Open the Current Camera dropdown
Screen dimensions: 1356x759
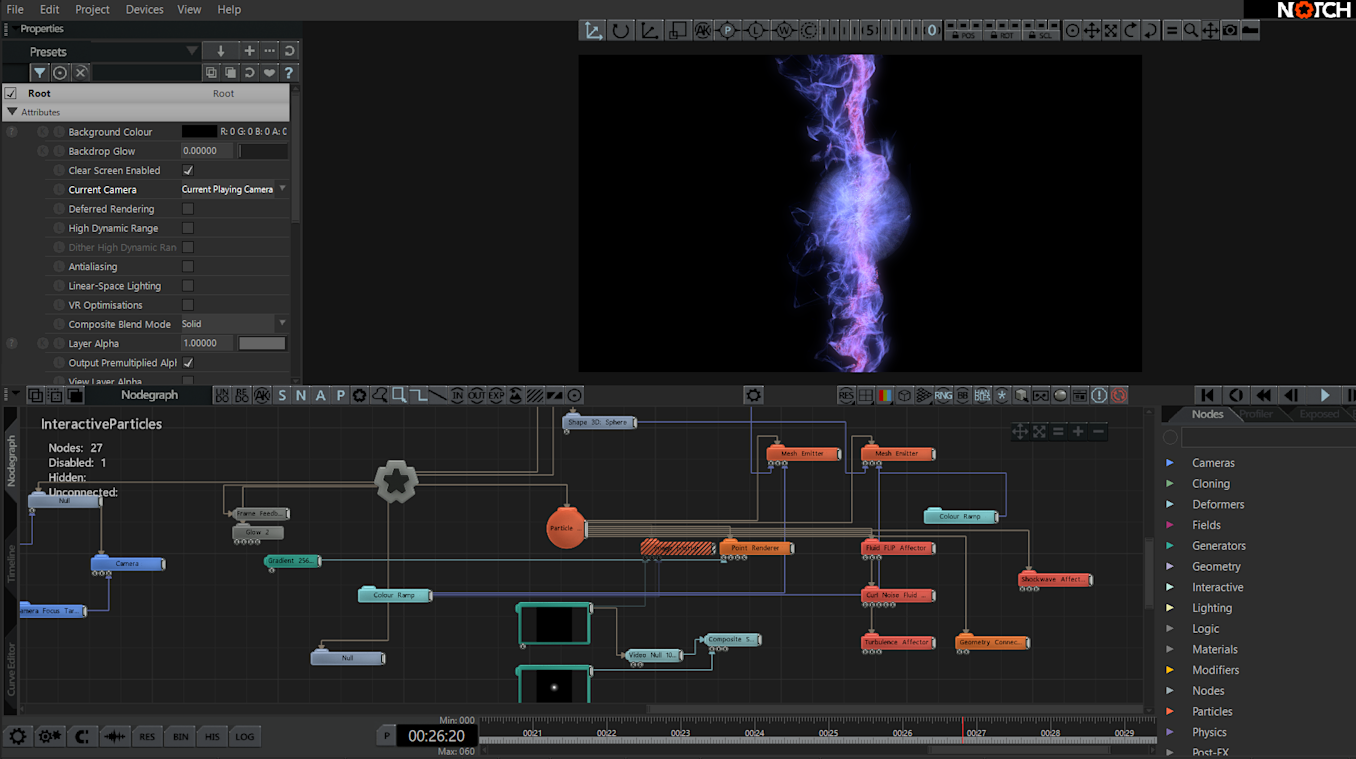point(234,190)
